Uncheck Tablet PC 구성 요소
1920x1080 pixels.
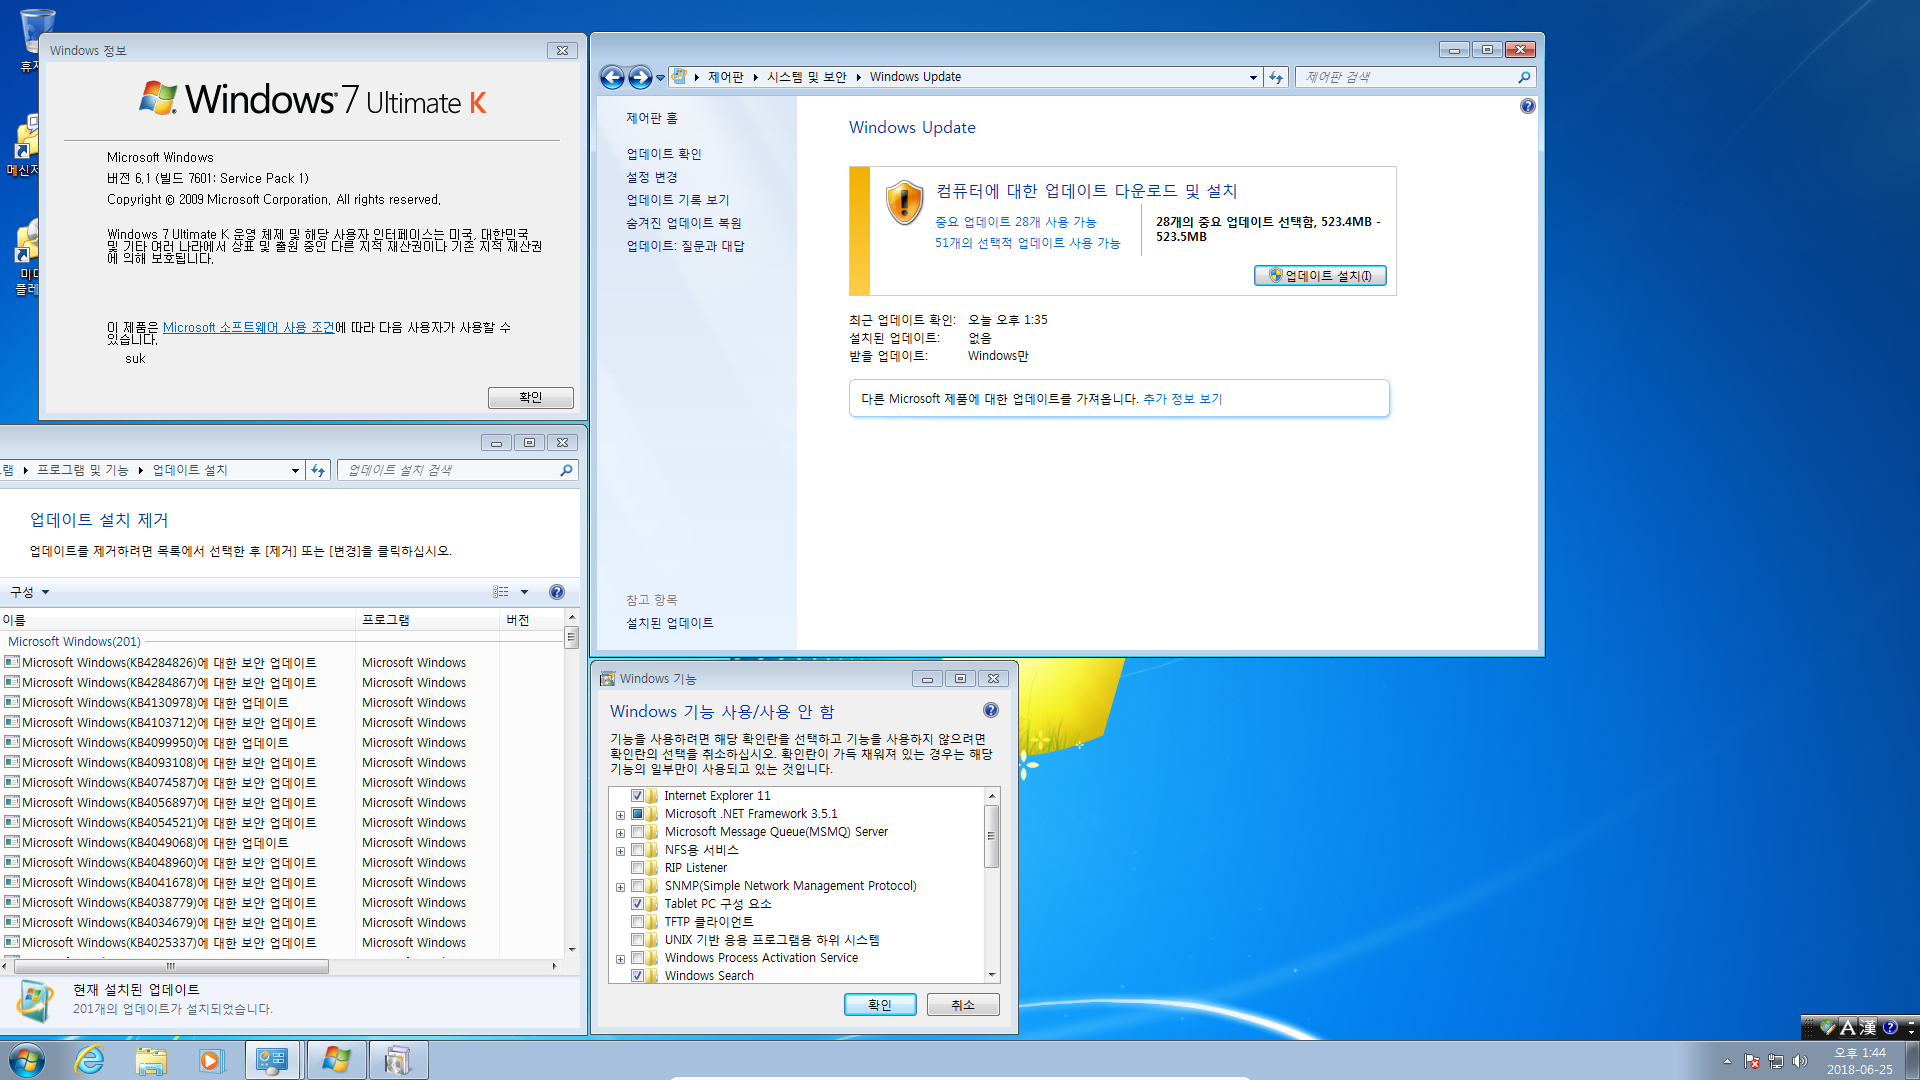(637, 904)
